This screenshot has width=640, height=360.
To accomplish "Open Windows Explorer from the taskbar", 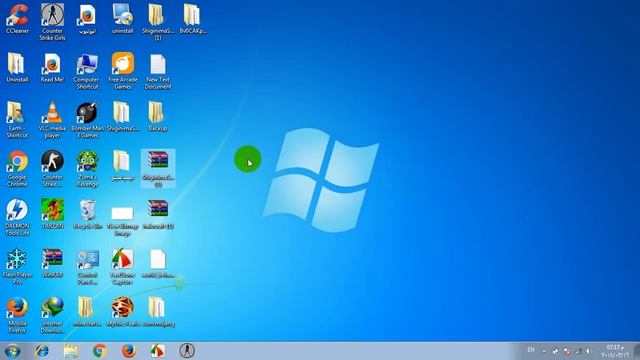I will click(x=71, y=351).
